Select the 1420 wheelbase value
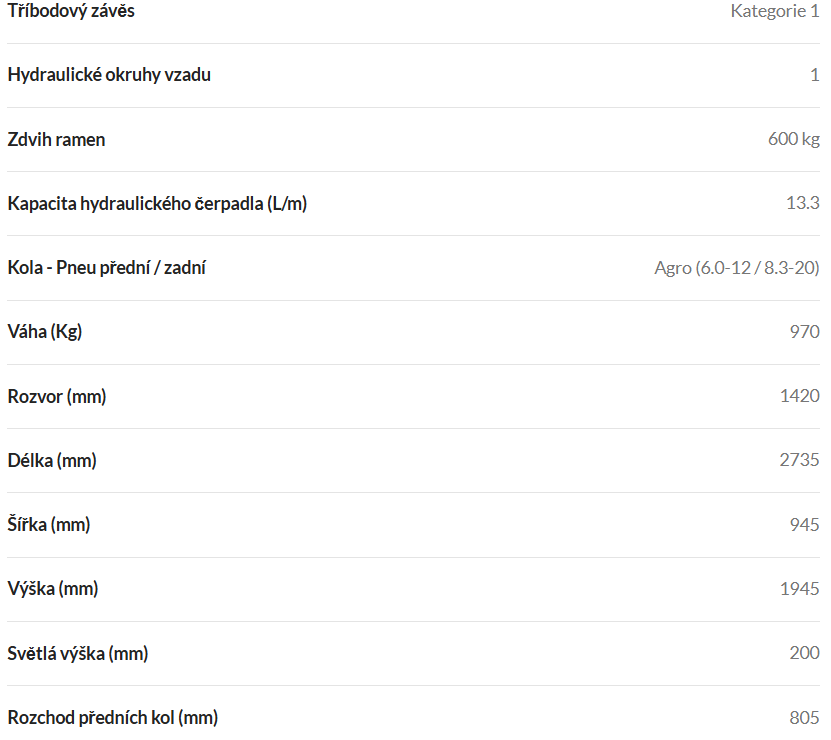Screen dimensions: 831x740 (x=800, y=395)
